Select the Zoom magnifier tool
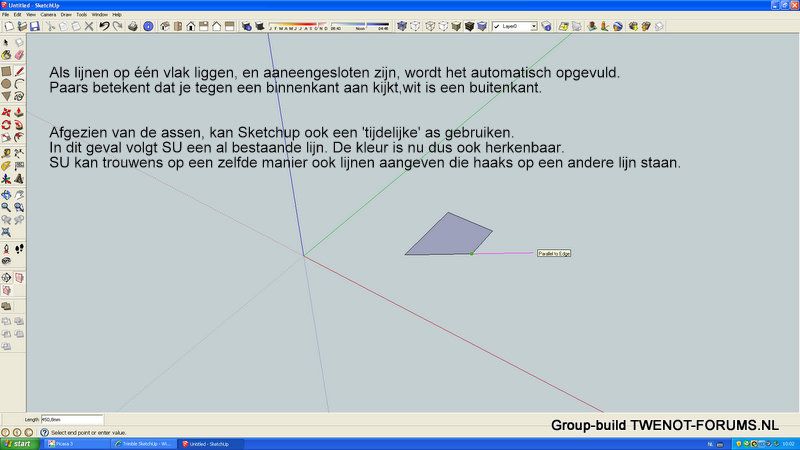The image size is (800, 450). [x=6, y=207]
